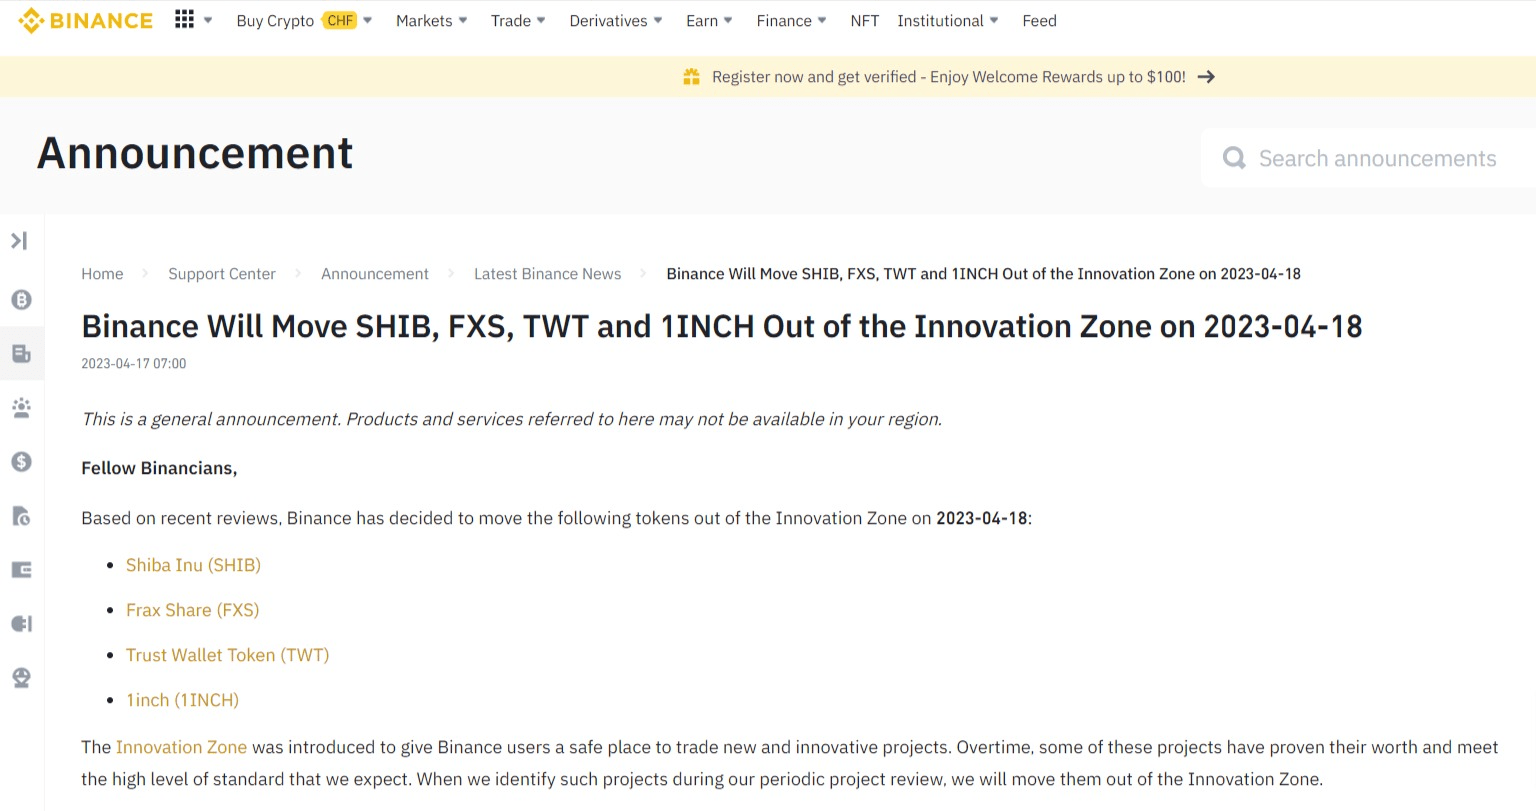Expand the Finance dropdown arrow
1536x811 pixels.
[822, 20]
